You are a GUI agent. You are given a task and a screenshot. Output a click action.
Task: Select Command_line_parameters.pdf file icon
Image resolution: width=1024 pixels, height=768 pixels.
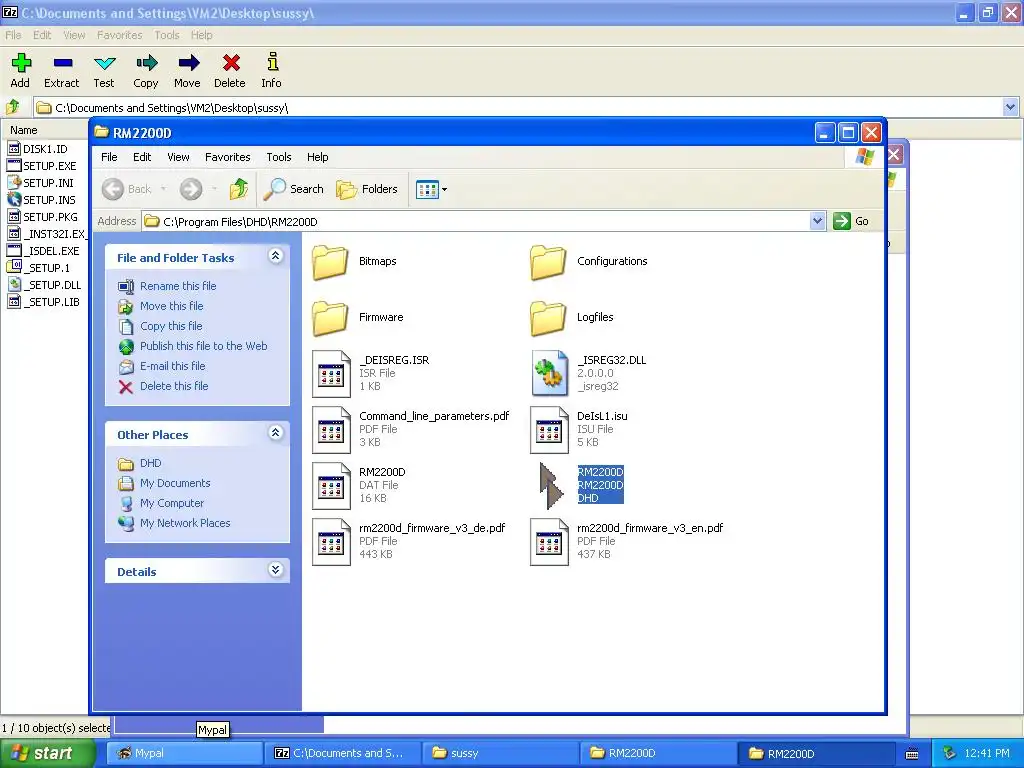tap(331, 430)
